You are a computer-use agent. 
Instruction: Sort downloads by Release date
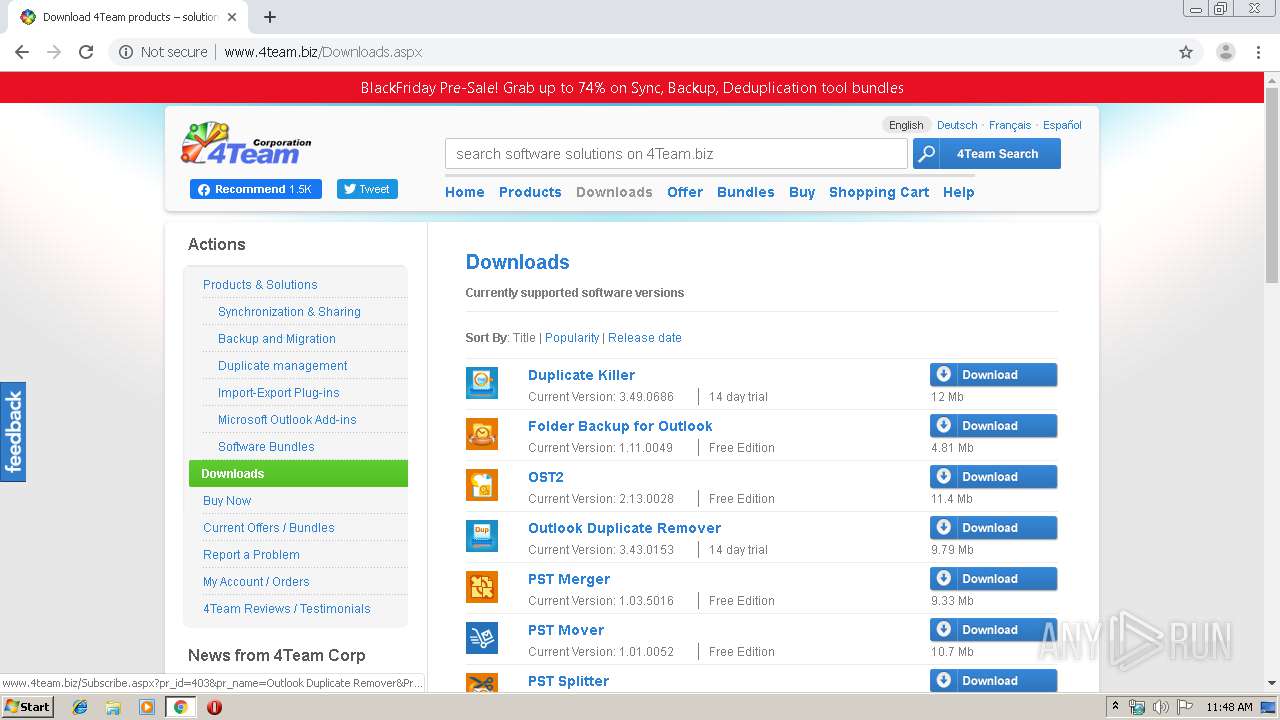tap(645, 338)
